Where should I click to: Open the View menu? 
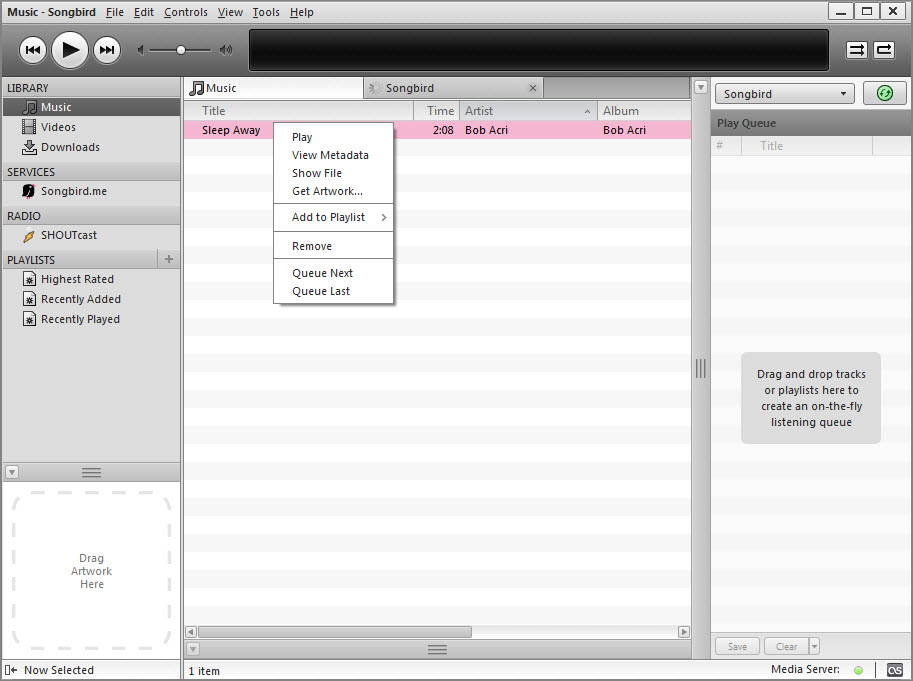point(230,12)
